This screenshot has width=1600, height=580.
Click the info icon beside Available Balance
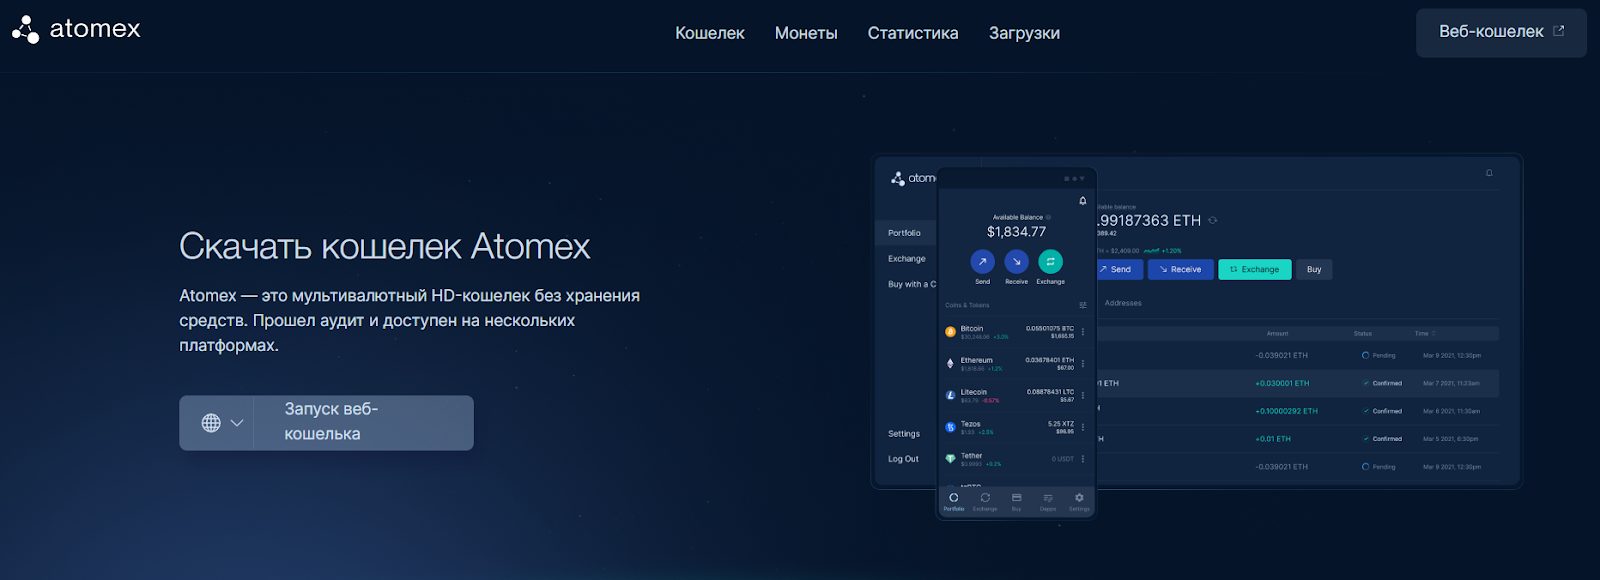1048,217
